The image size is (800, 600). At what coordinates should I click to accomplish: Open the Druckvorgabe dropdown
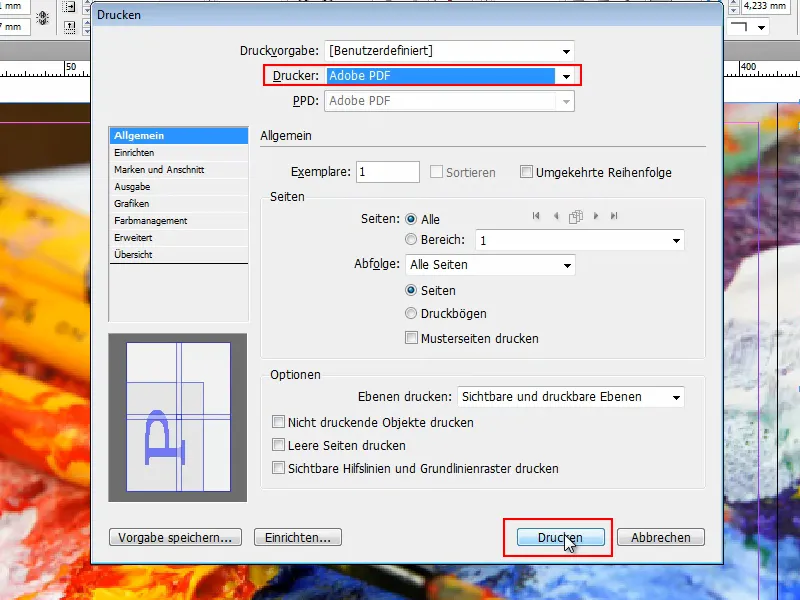(449, 51)
